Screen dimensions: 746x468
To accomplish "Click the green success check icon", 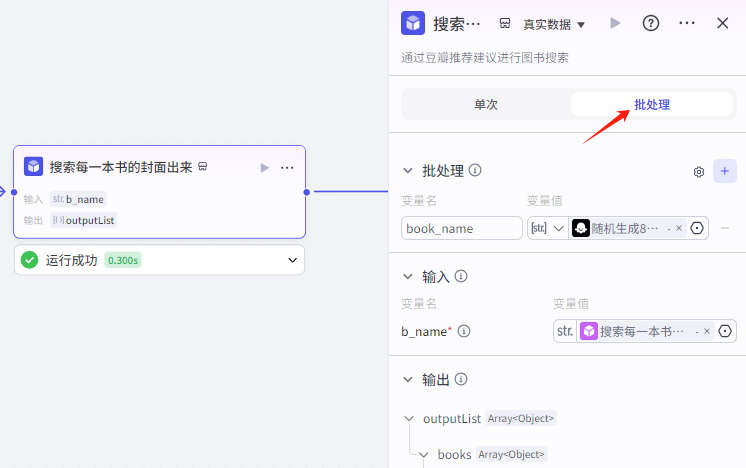I will point(29,260).
